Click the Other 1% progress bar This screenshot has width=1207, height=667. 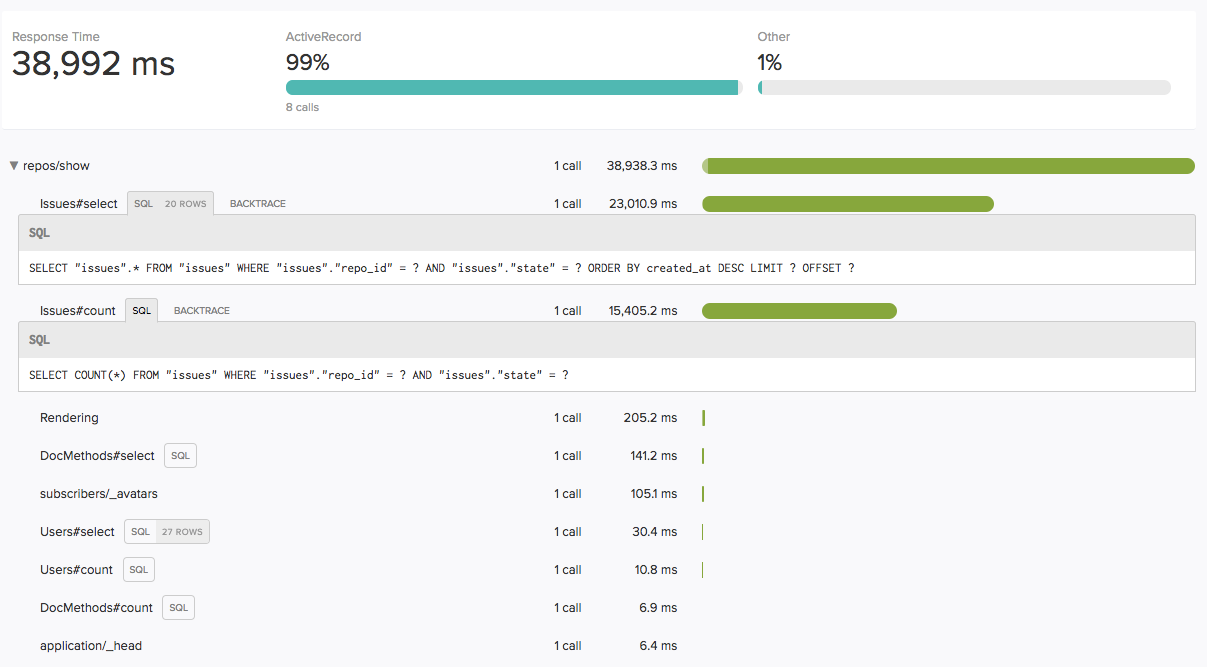964,88
